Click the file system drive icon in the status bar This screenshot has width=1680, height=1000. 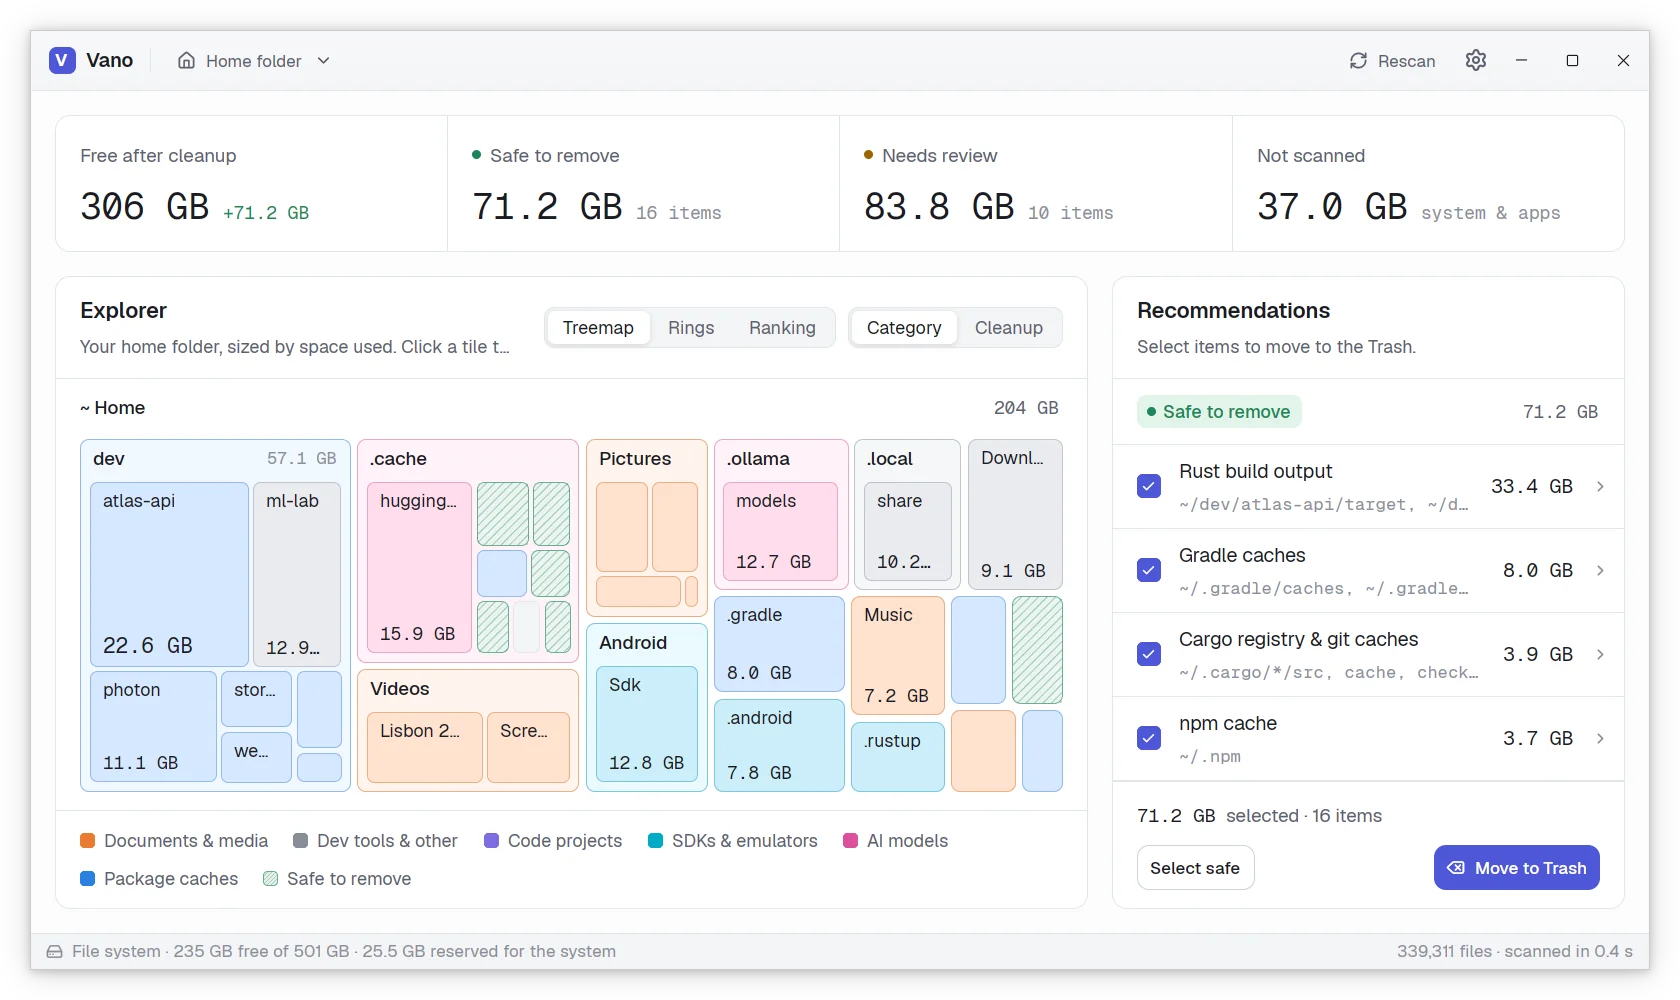click(x=55, y=952)
